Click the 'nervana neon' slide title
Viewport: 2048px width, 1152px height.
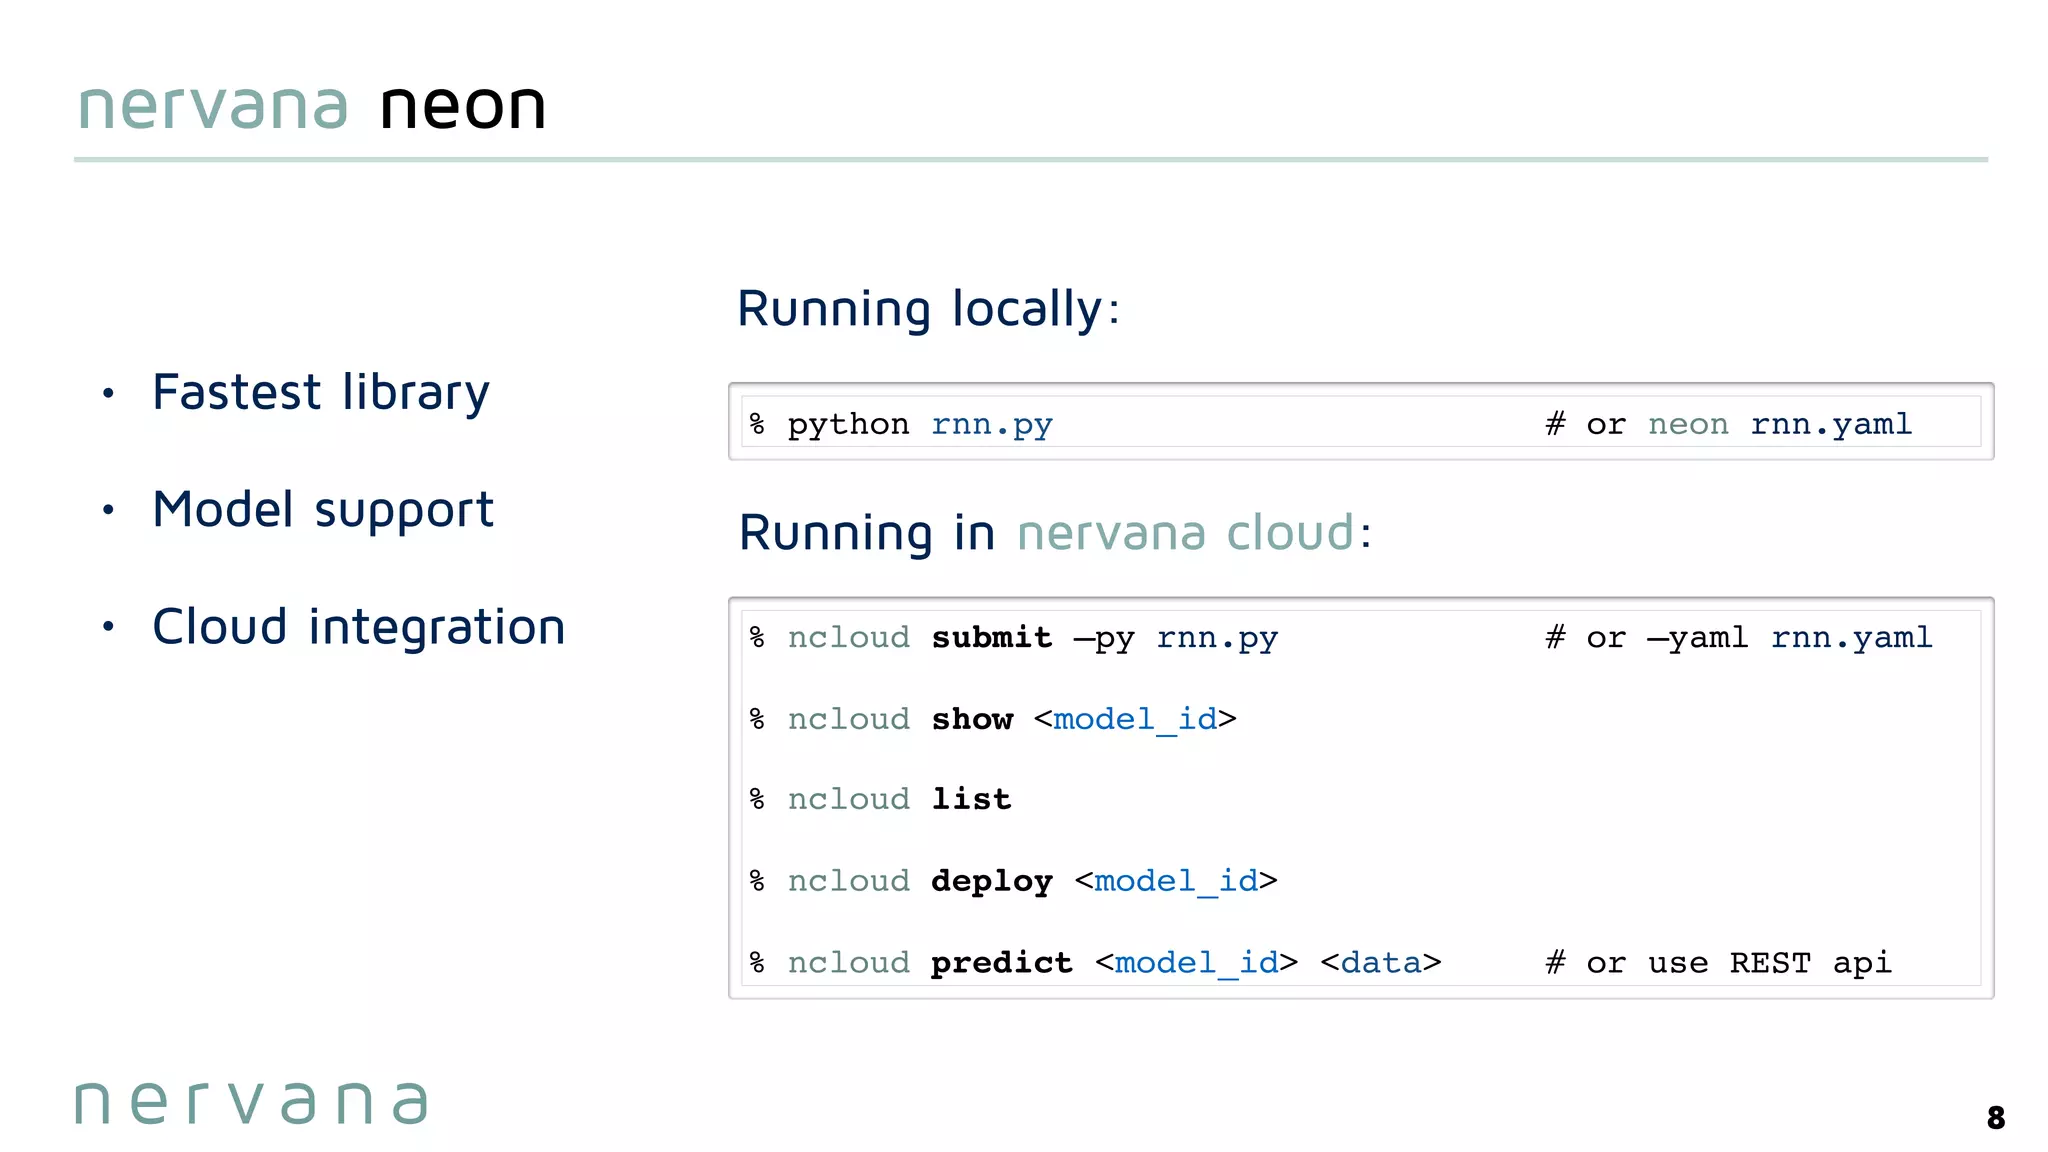tap(312, 106)
